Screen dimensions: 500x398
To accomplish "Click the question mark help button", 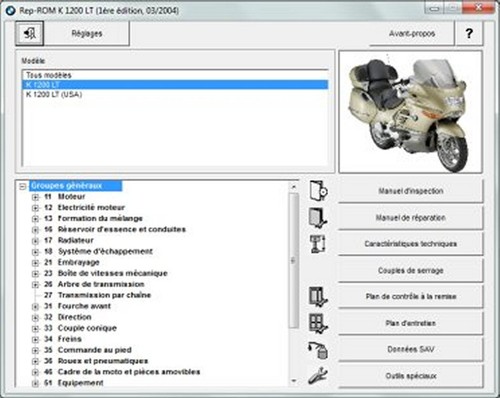I will click(469, 33).
